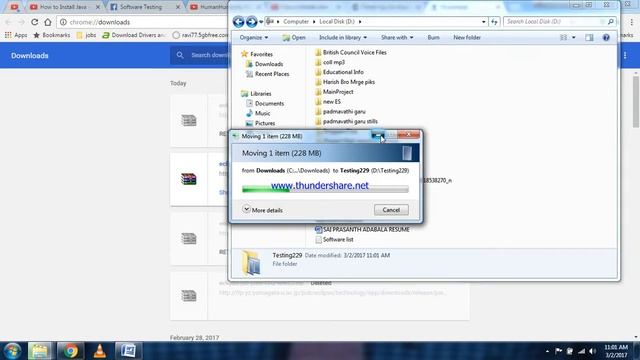Open the Downloads page three-dot menu
This screenshot has height=360, width=640.
pyautogui.click(x=625, y=55)
